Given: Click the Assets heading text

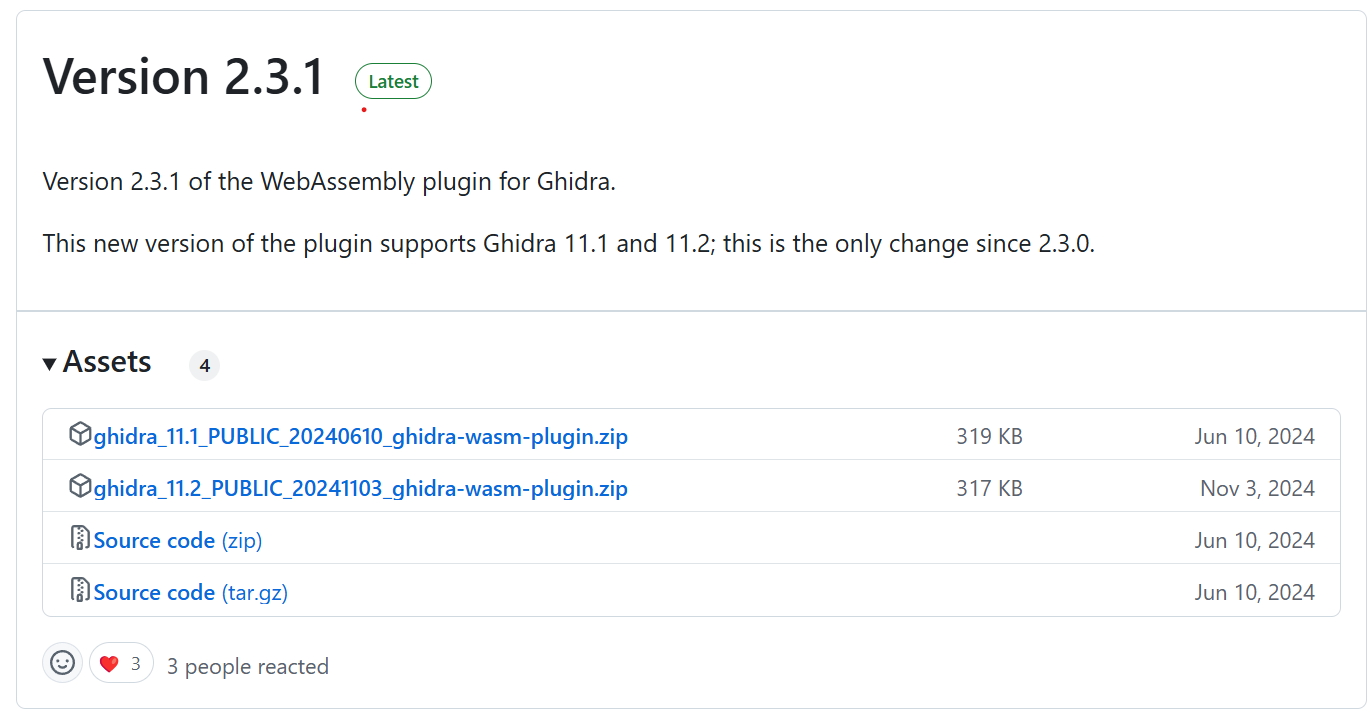Looking at the screenshot, I should click(x=107, y=362).
